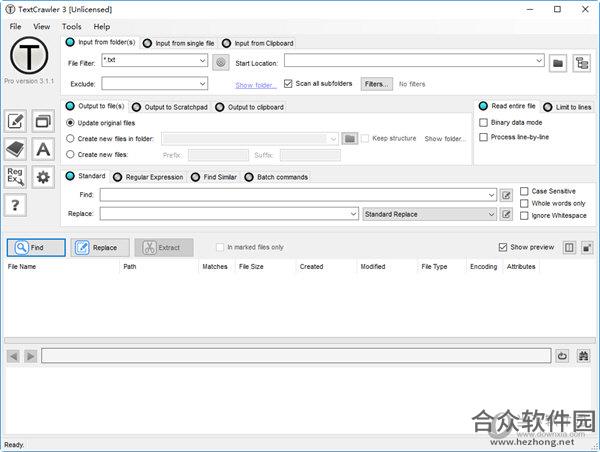
Task: Expand the Find history dropdown
Action: [x=491, y=195]
